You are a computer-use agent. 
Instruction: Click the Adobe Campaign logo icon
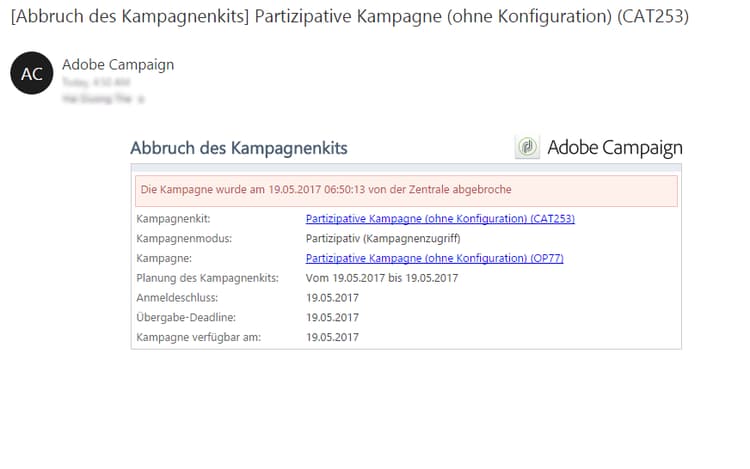coord(527,147)
